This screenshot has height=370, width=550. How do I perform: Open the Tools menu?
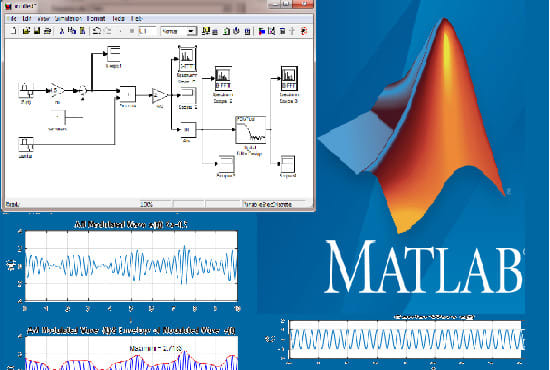(x=119, y=19)
